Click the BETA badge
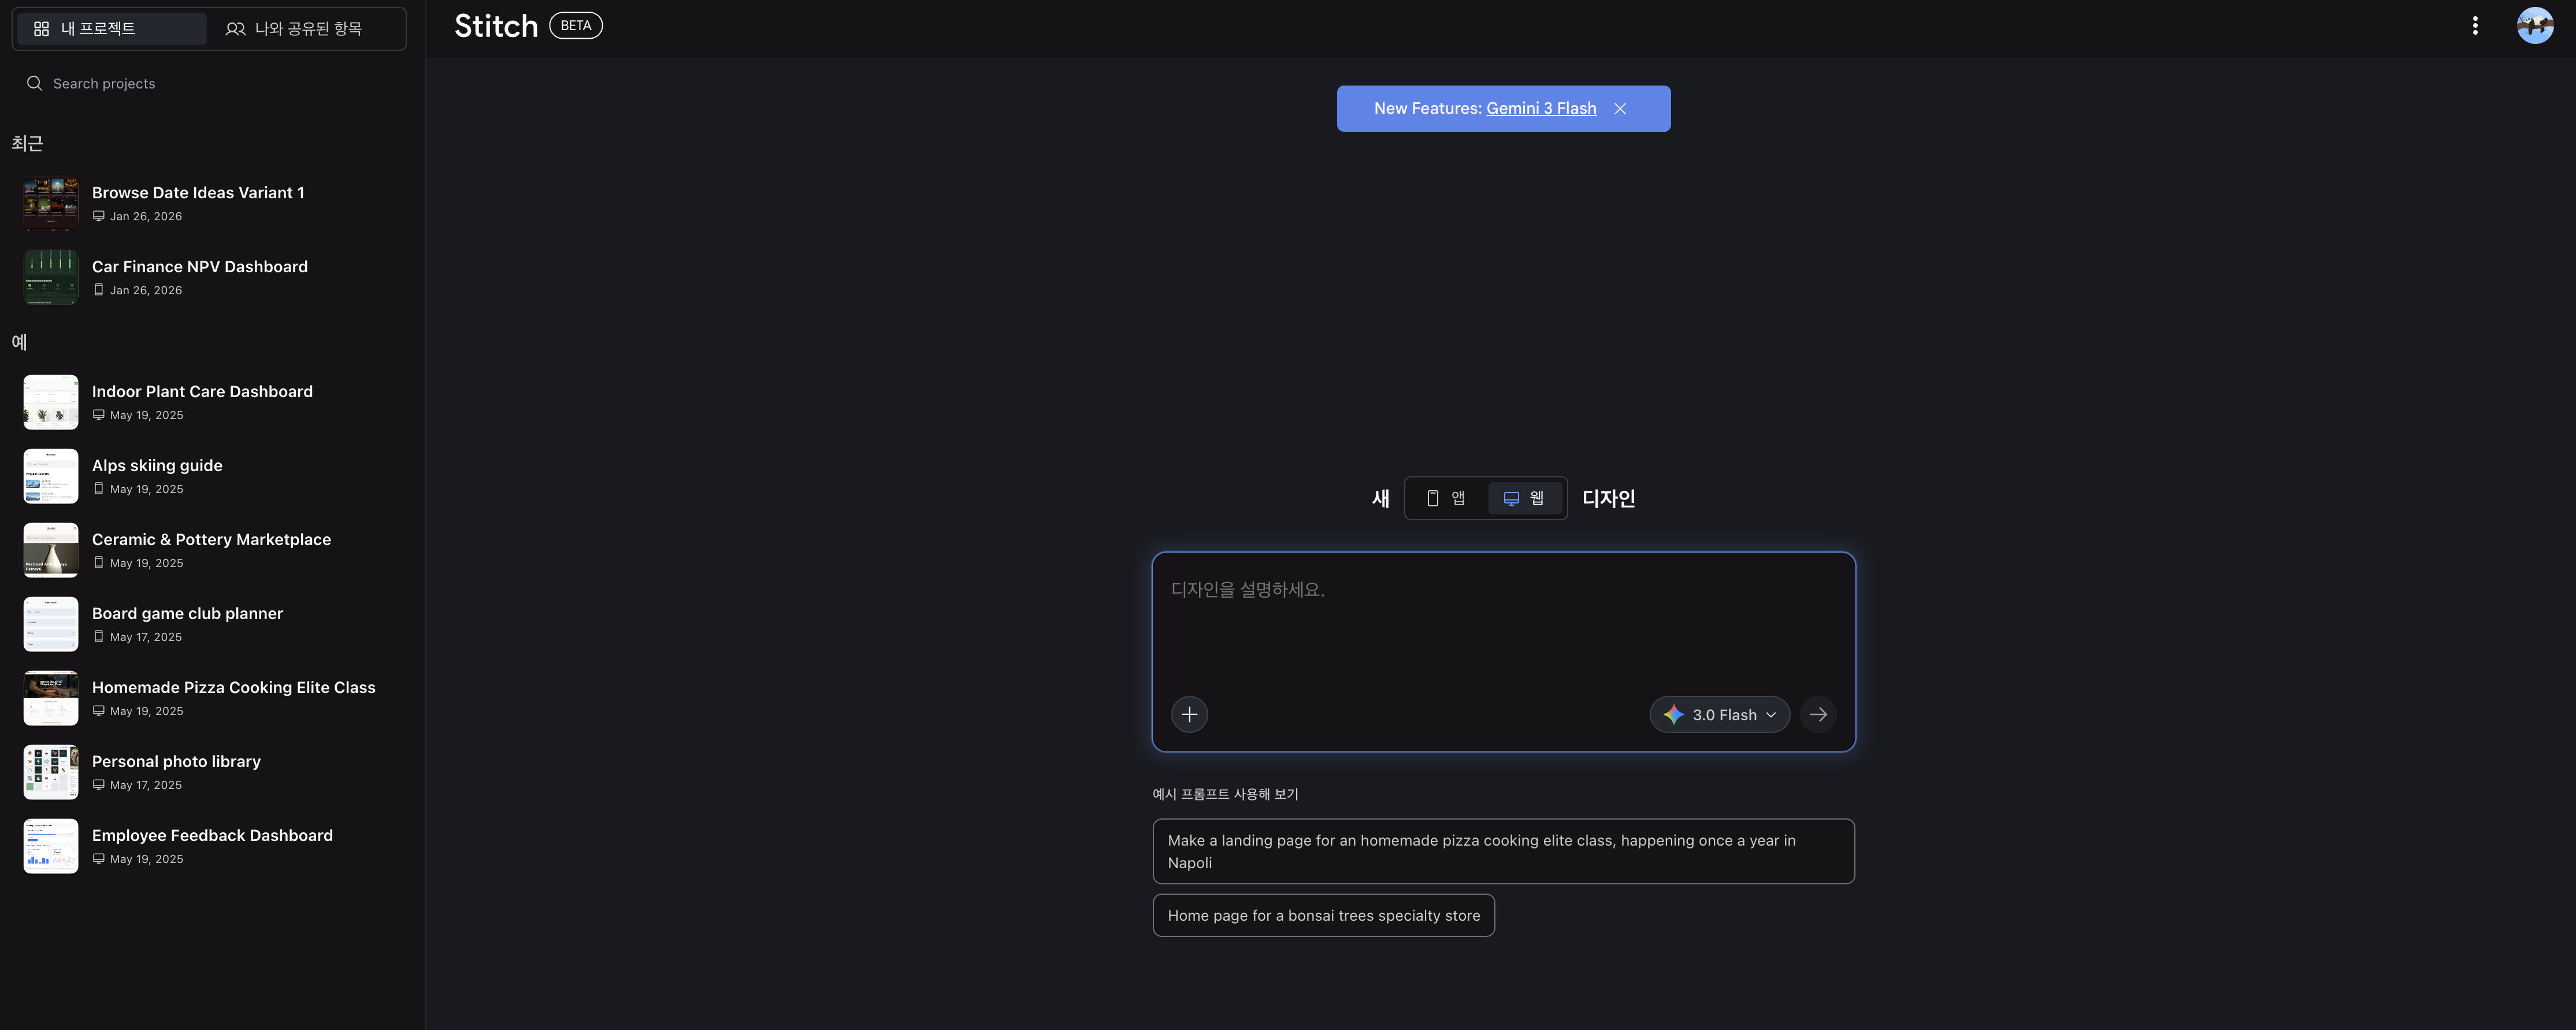 point(576,26)
